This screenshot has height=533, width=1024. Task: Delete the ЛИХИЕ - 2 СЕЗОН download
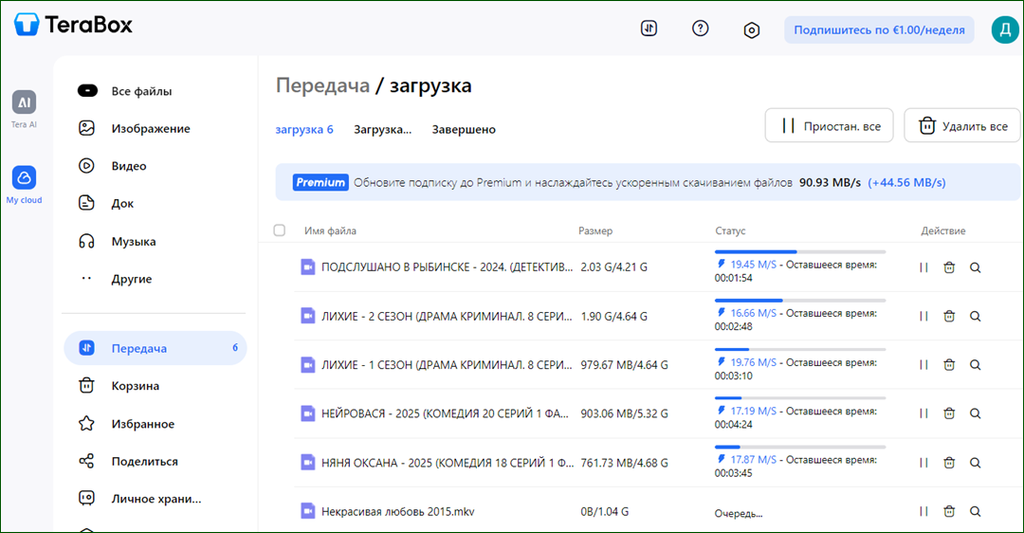949,316
